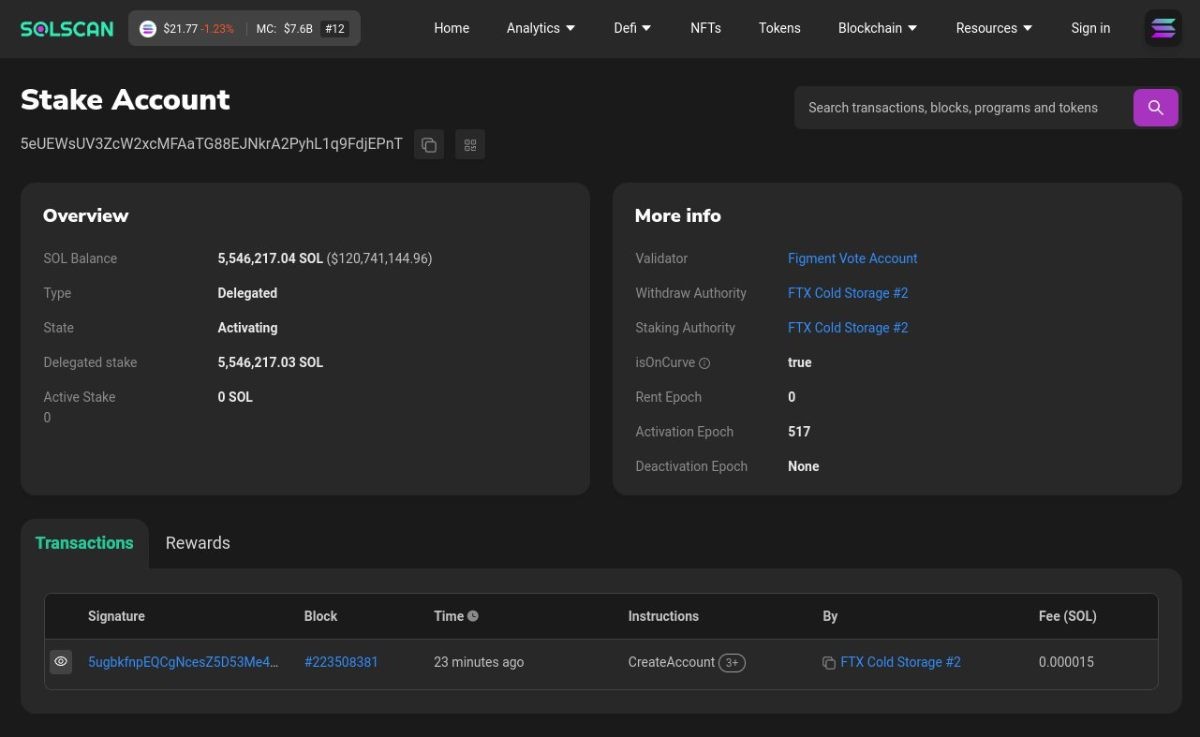Open the NFTs menu item

[x=705, y=28]
